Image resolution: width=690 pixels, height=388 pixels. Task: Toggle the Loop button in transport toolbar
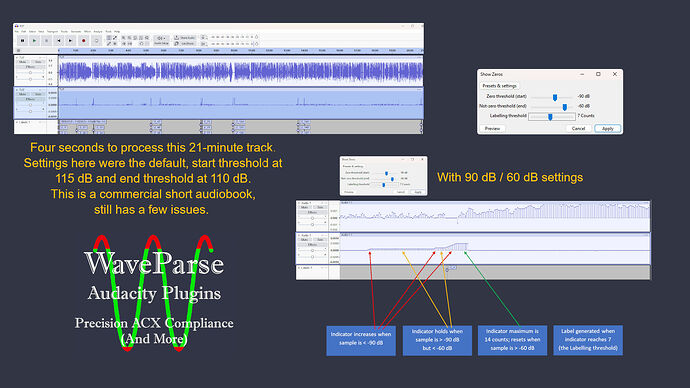coord(96,40)
